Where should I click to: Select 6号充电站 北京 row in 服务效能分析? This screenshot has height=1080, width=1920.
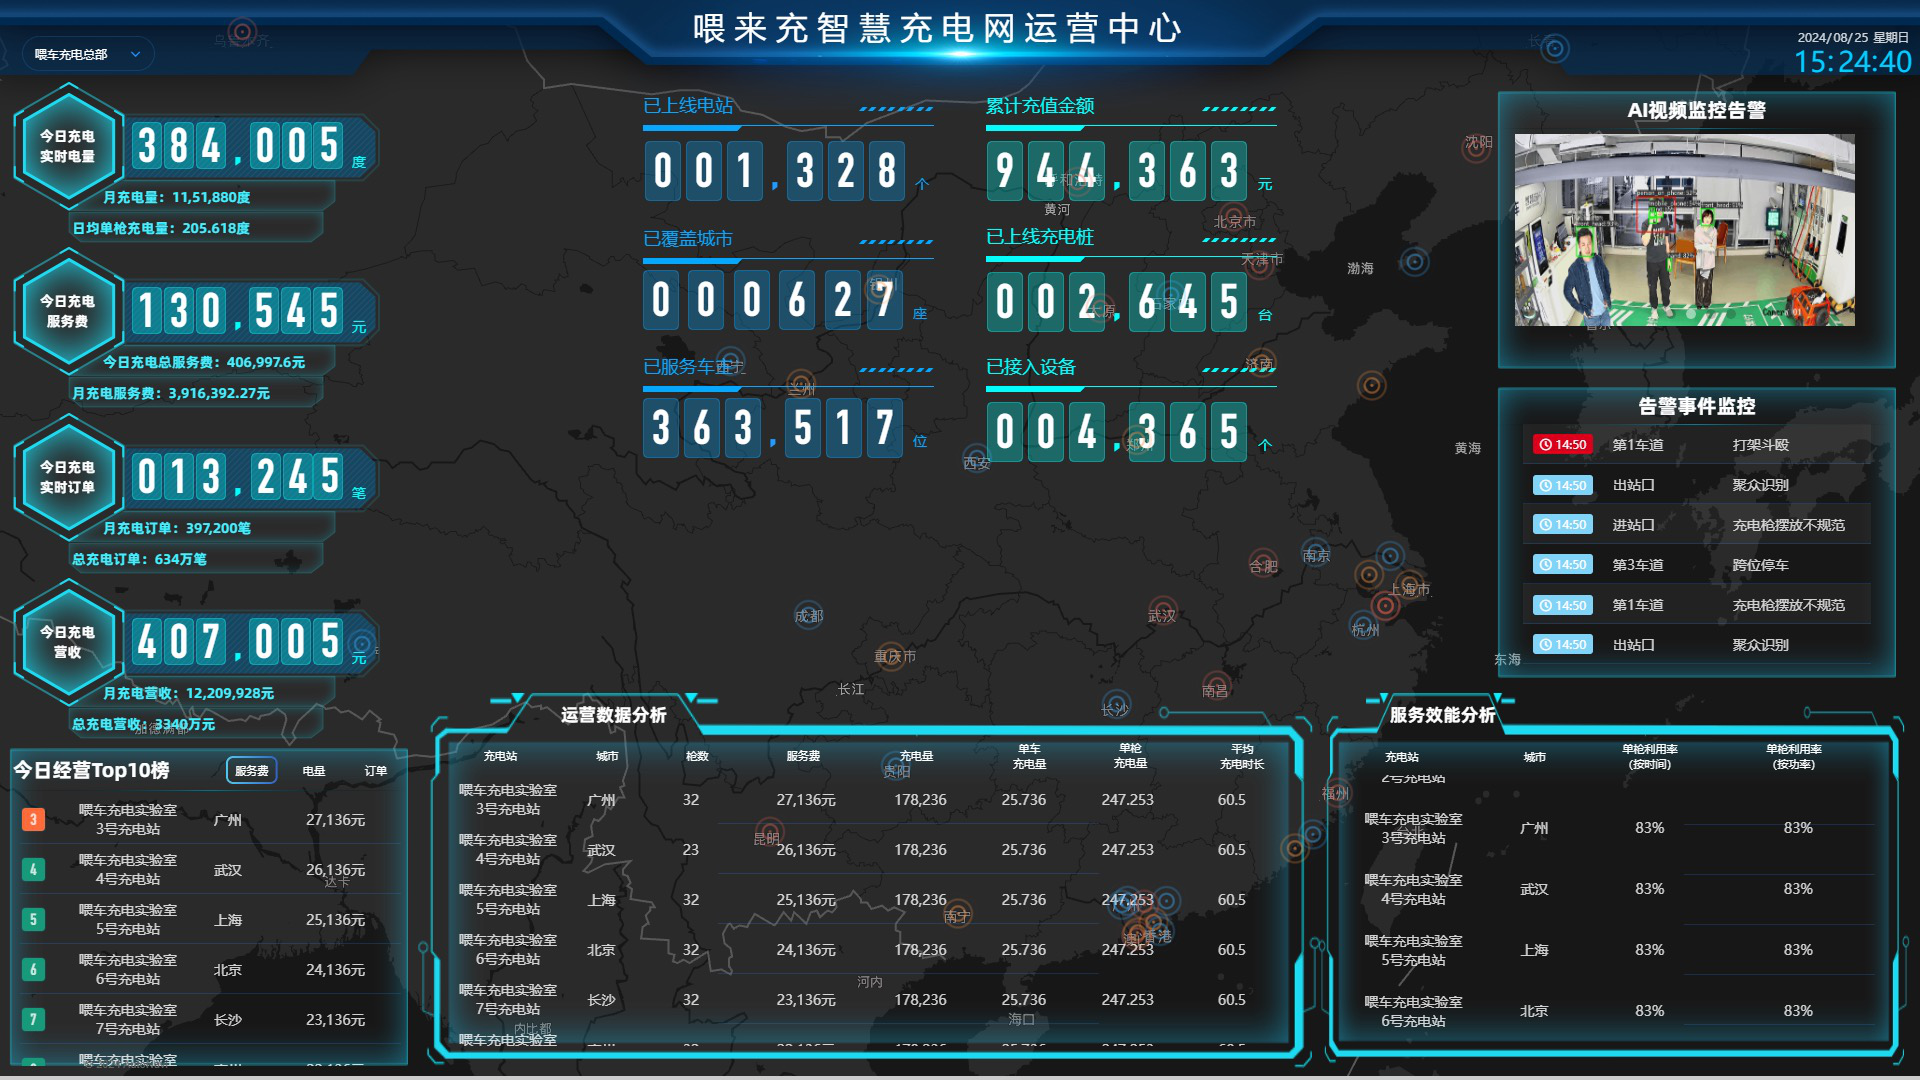click(1617, 1011)
